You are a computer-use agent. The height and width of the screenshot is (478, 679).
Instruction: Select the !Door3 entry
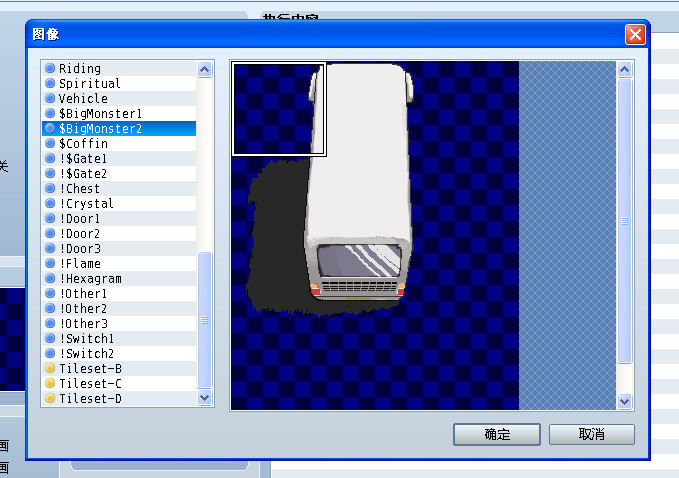pyautogui.click(x=119, y=248)
